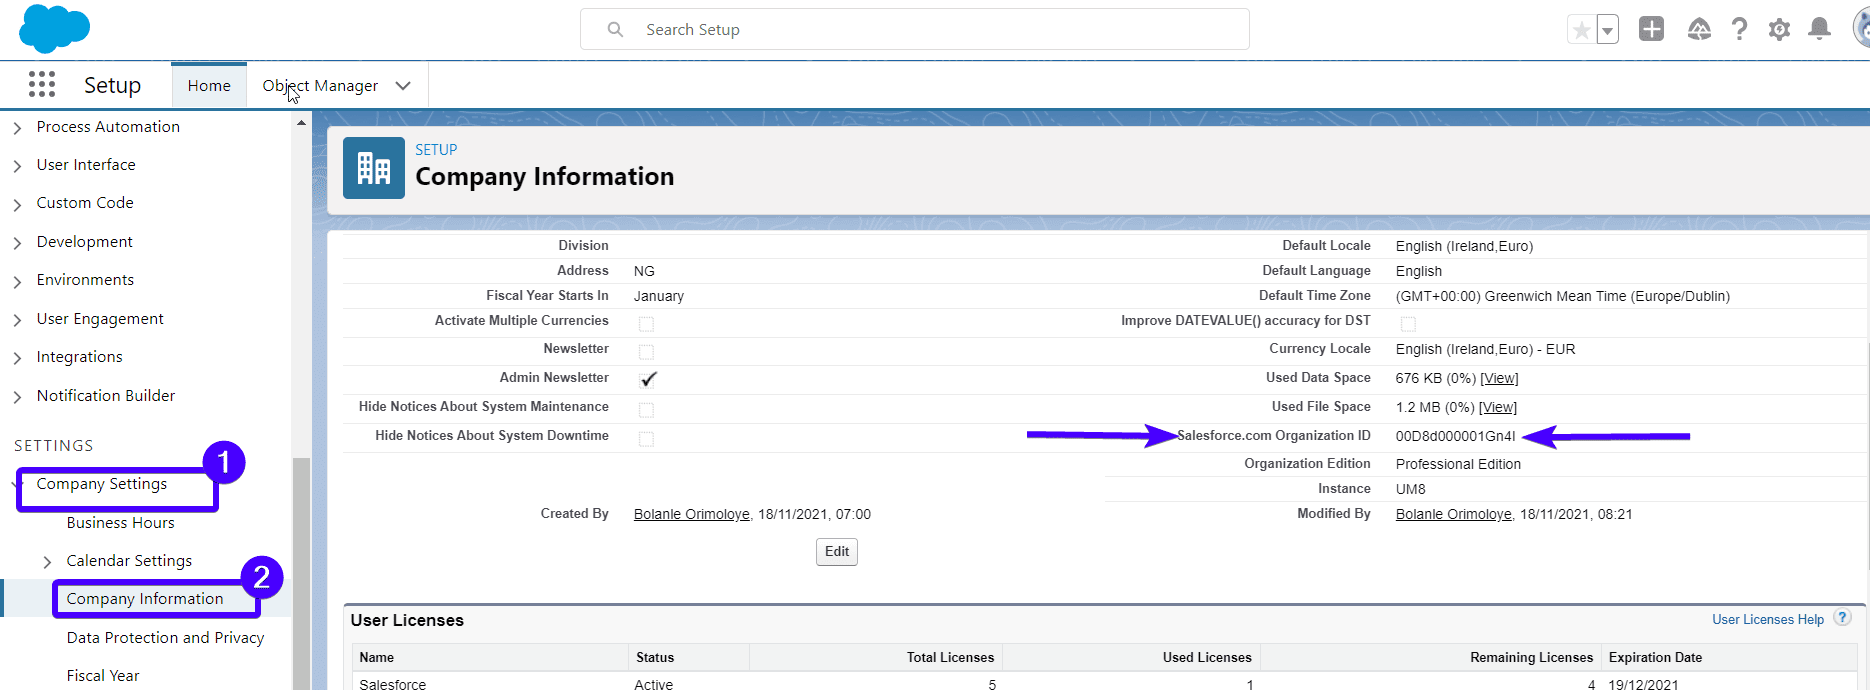Click sidebar scroll up arrow
Image resolution: width=1870 pixels, height=690 pixels.
[x=301, y=123]
